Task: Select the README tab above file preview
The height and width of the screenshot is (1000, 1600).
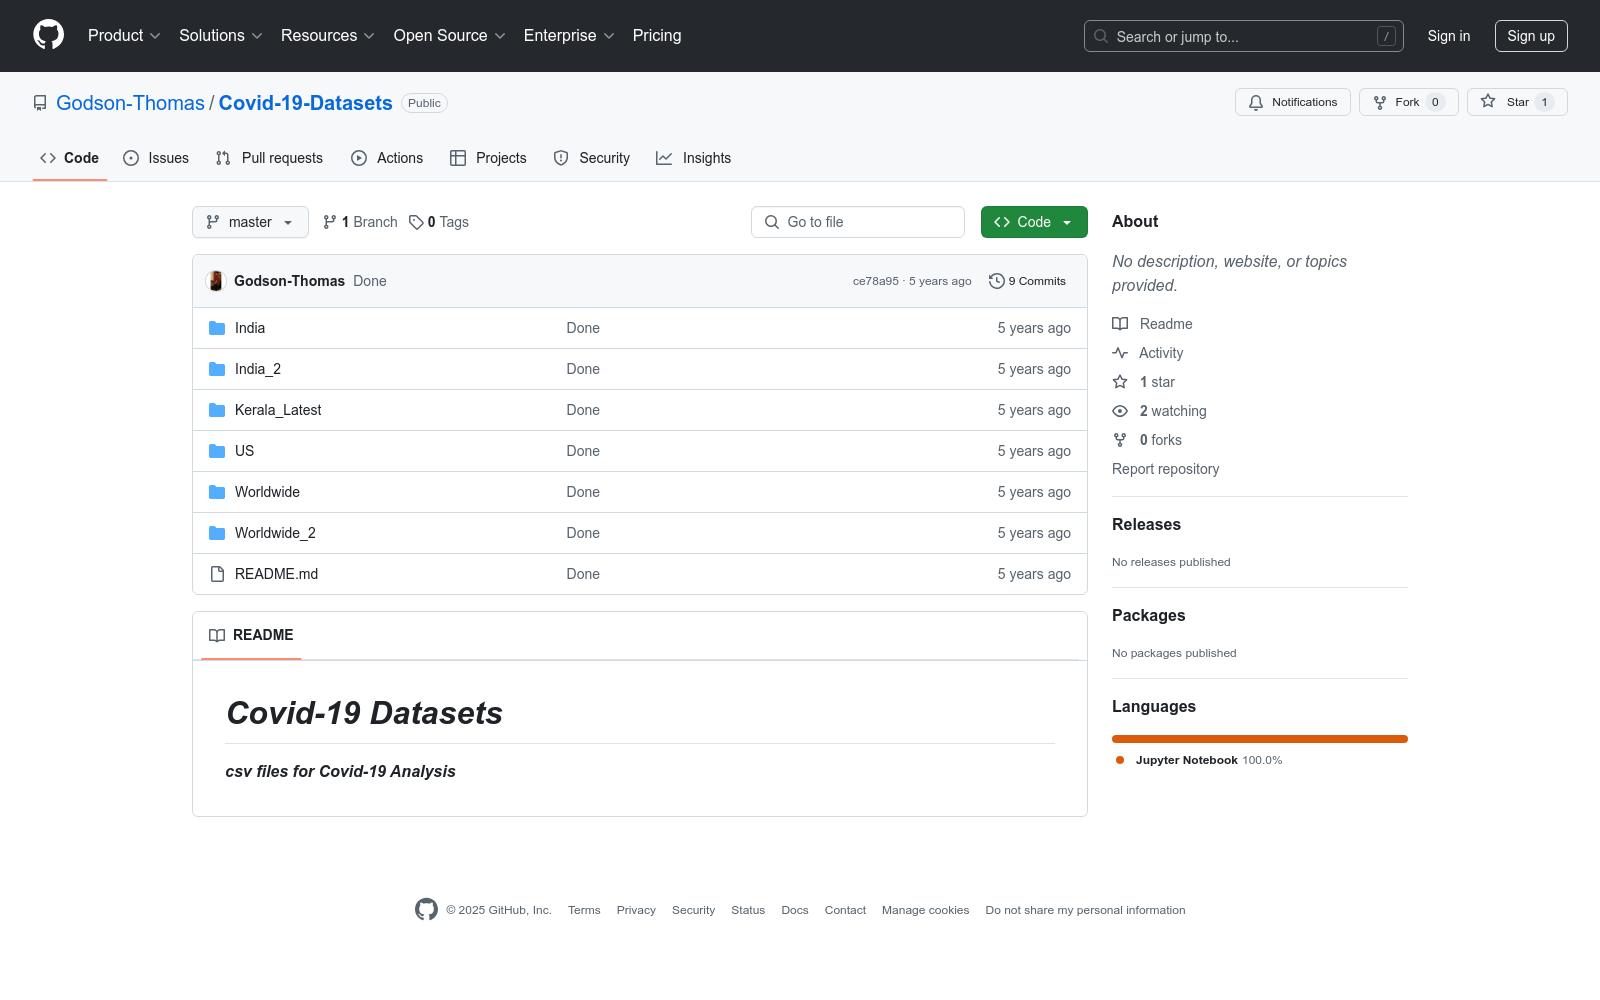Action: (x=251, y=635)
